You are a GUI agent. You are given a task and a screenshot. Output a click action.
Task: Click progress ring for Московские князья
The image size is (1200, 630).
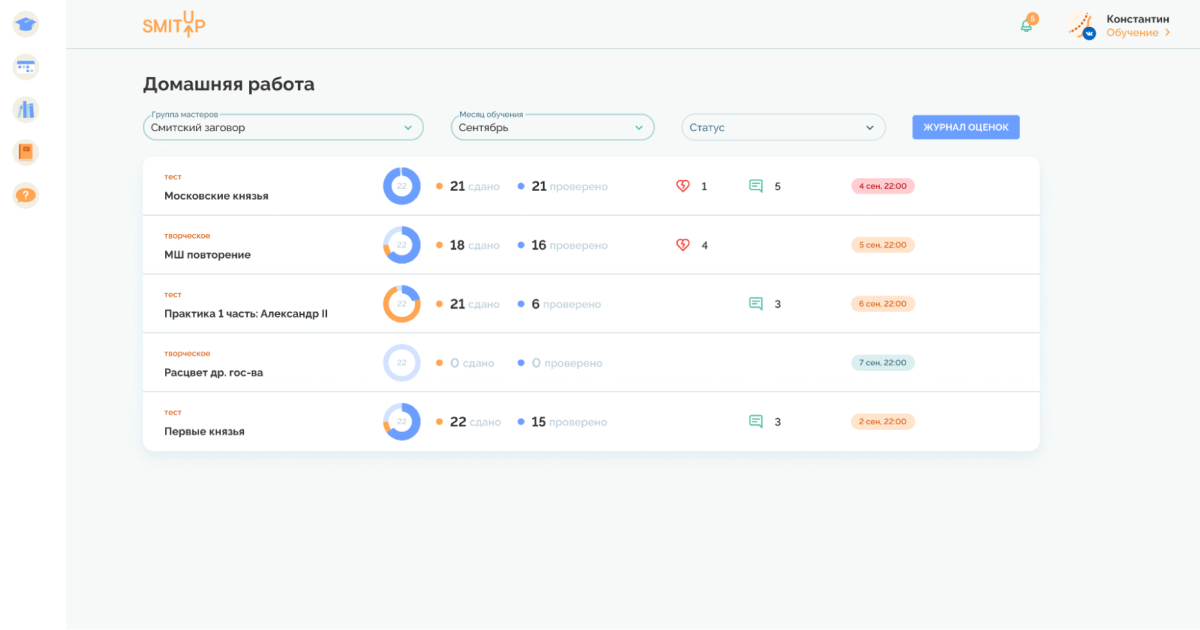402,186
